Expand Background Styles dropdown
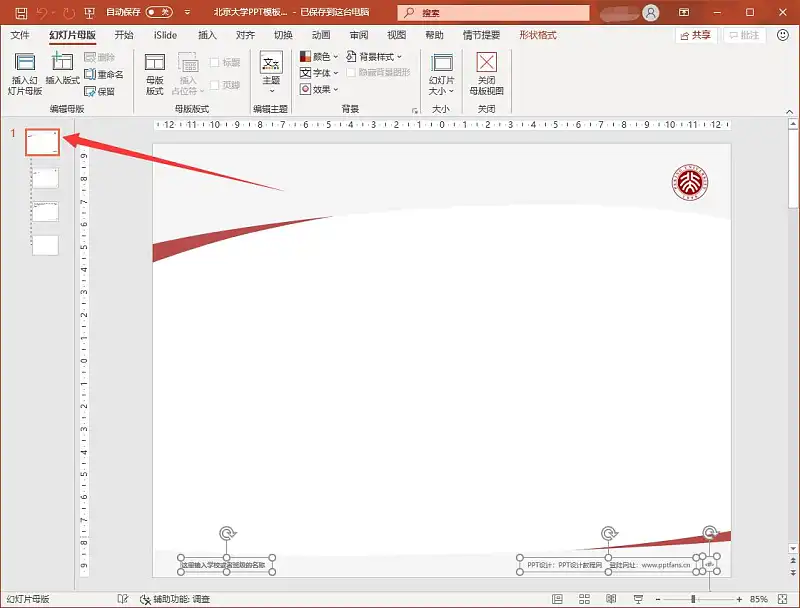 click(375, 57)
